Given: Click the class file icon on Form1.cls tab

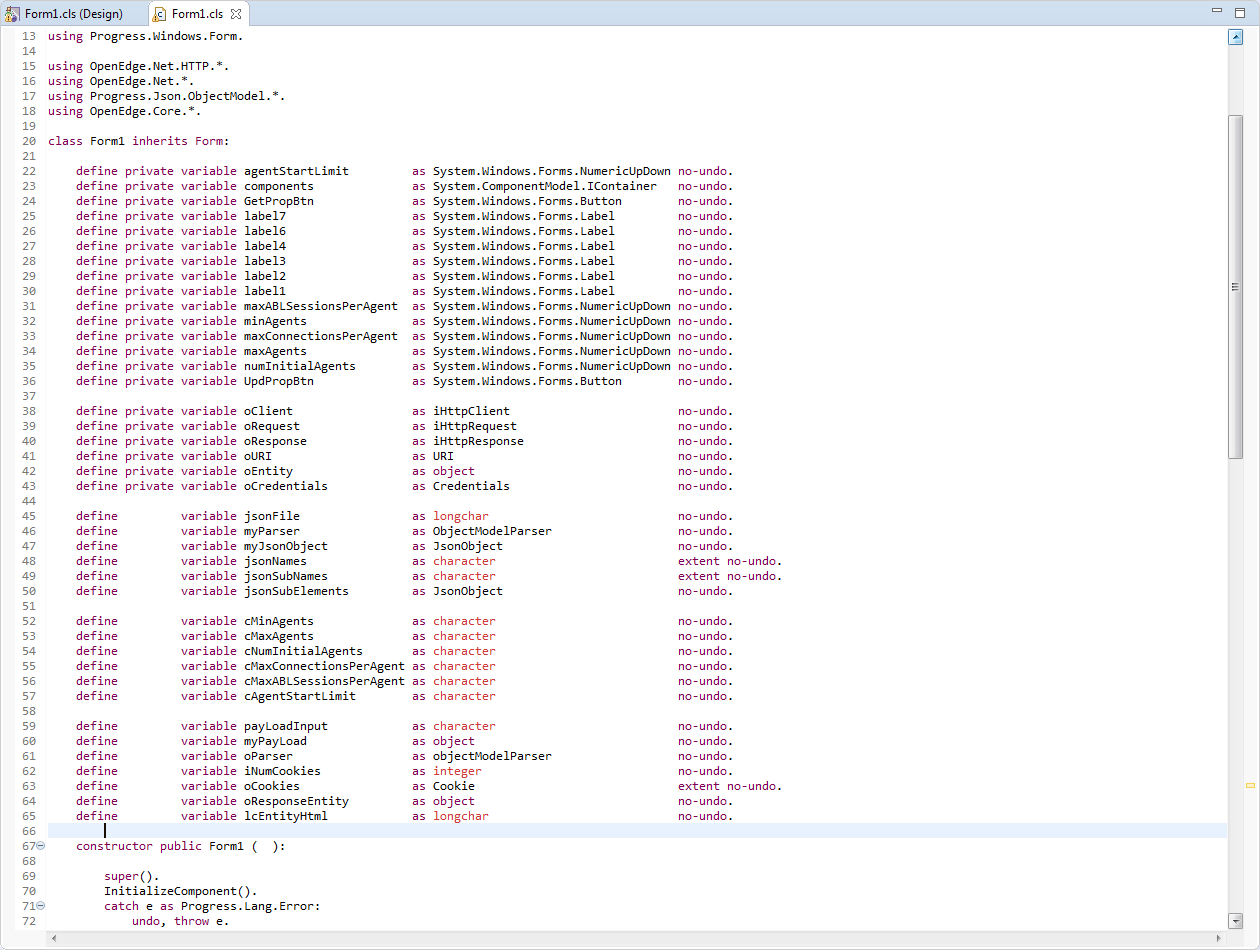Looking at the screenshot, I should (160, 14).
